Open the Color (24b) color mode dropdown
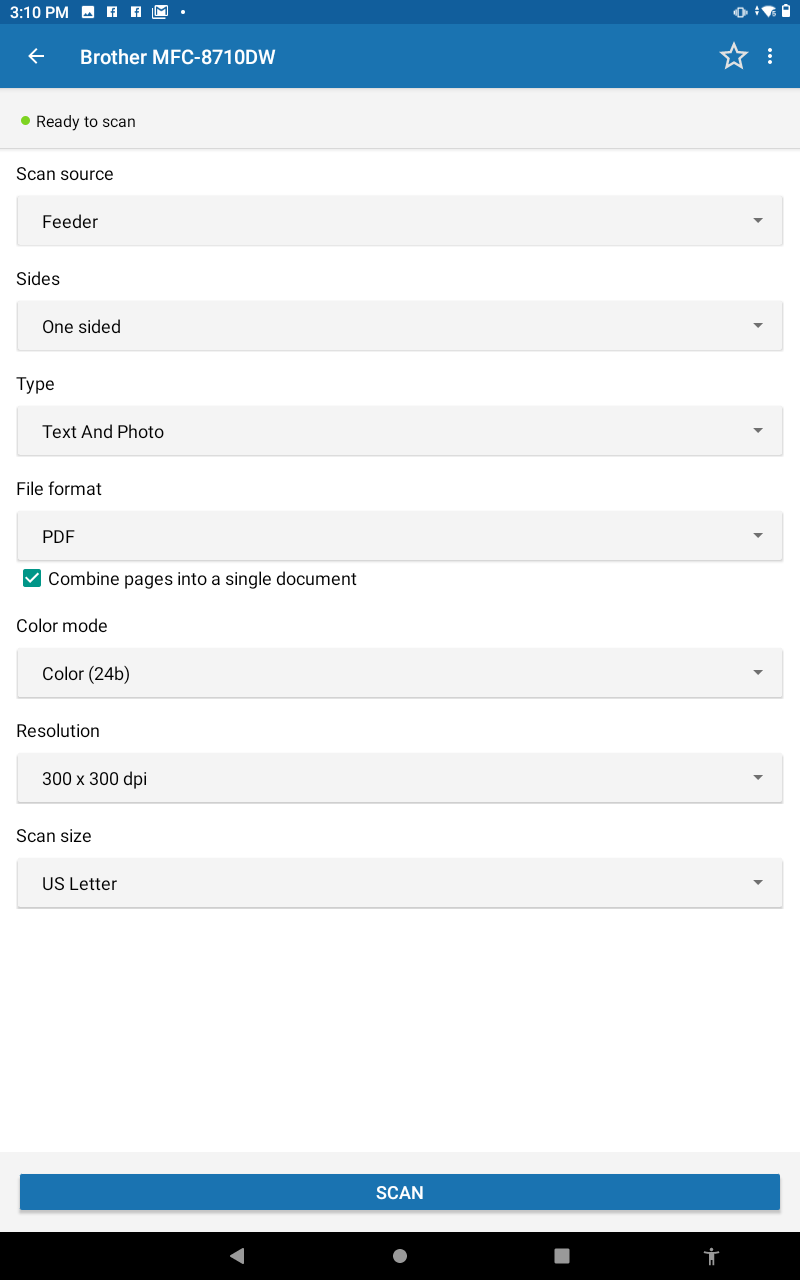The height and width of the screenshot is (1280, 800). pos(400,673)
